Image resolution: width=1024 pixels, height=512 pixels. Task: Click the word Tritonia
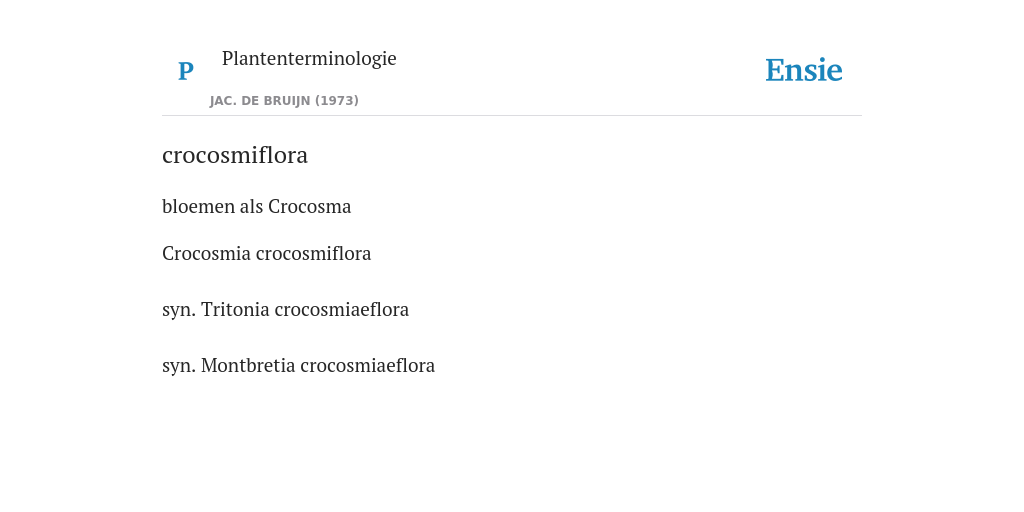236,310
